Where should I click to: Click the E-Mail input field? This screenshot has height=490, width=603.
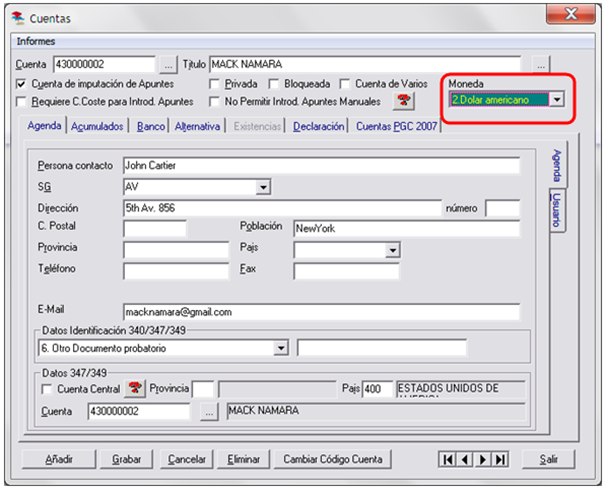pos(320,312)
